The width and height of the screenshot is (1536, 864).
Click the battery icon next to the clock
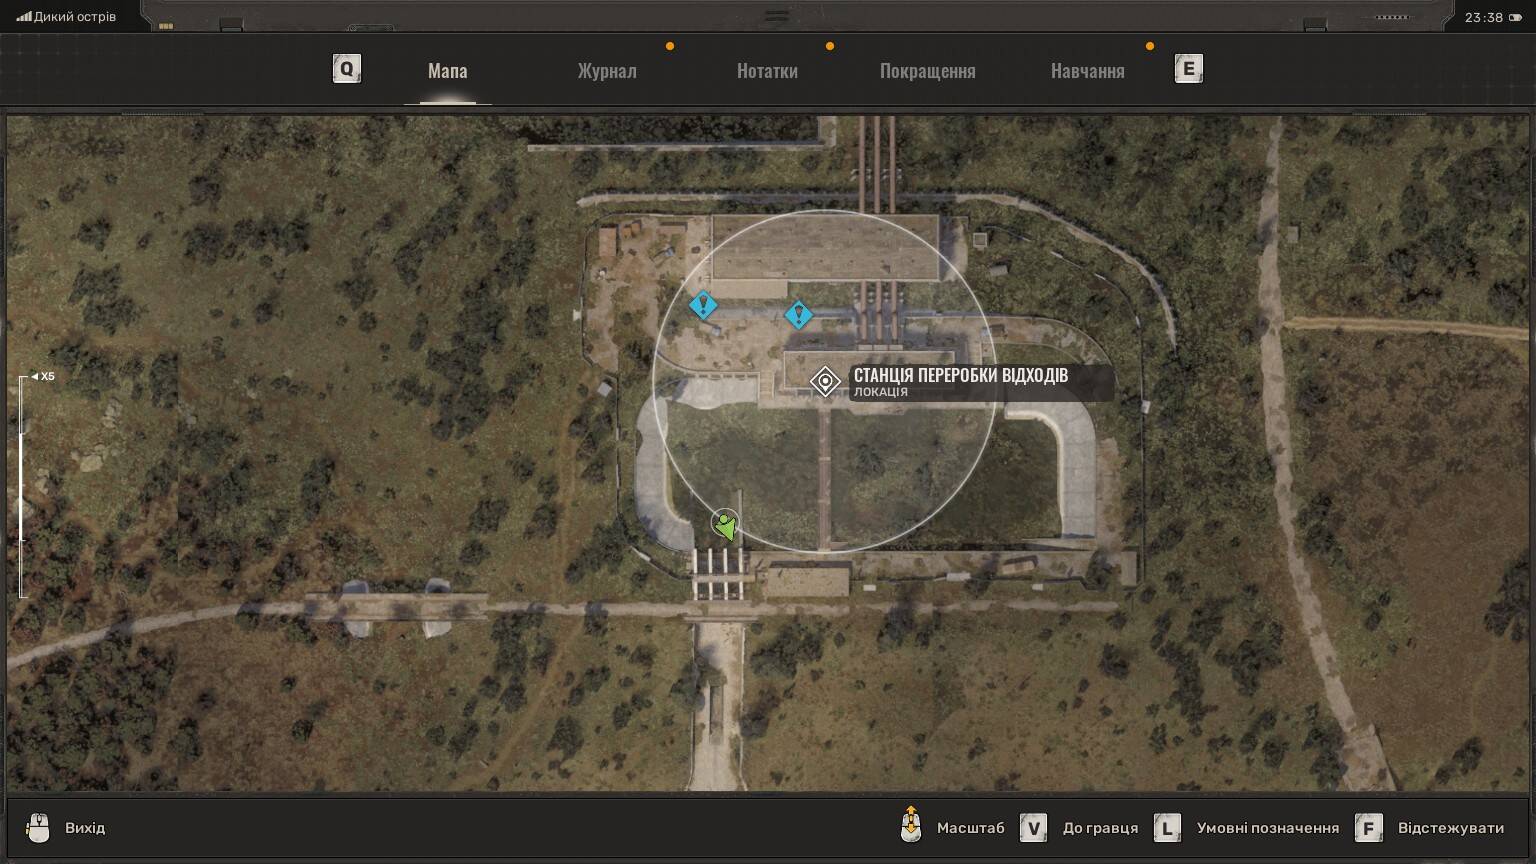pyautogui.click(x=1515, y=17)
